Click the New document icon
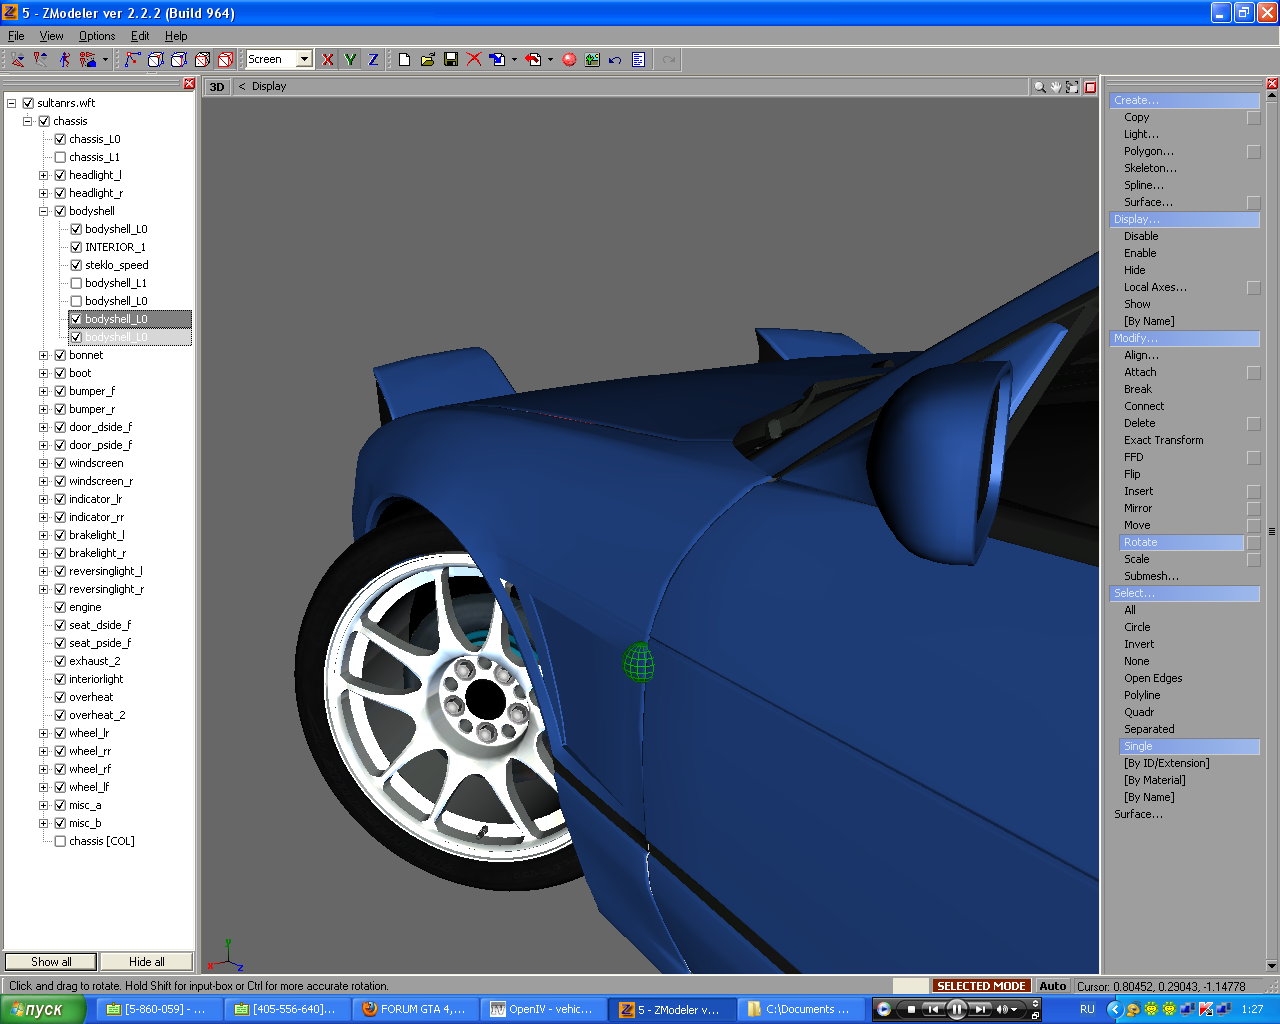Viewport: 1280px width, 1024px height. pos(404,60)
